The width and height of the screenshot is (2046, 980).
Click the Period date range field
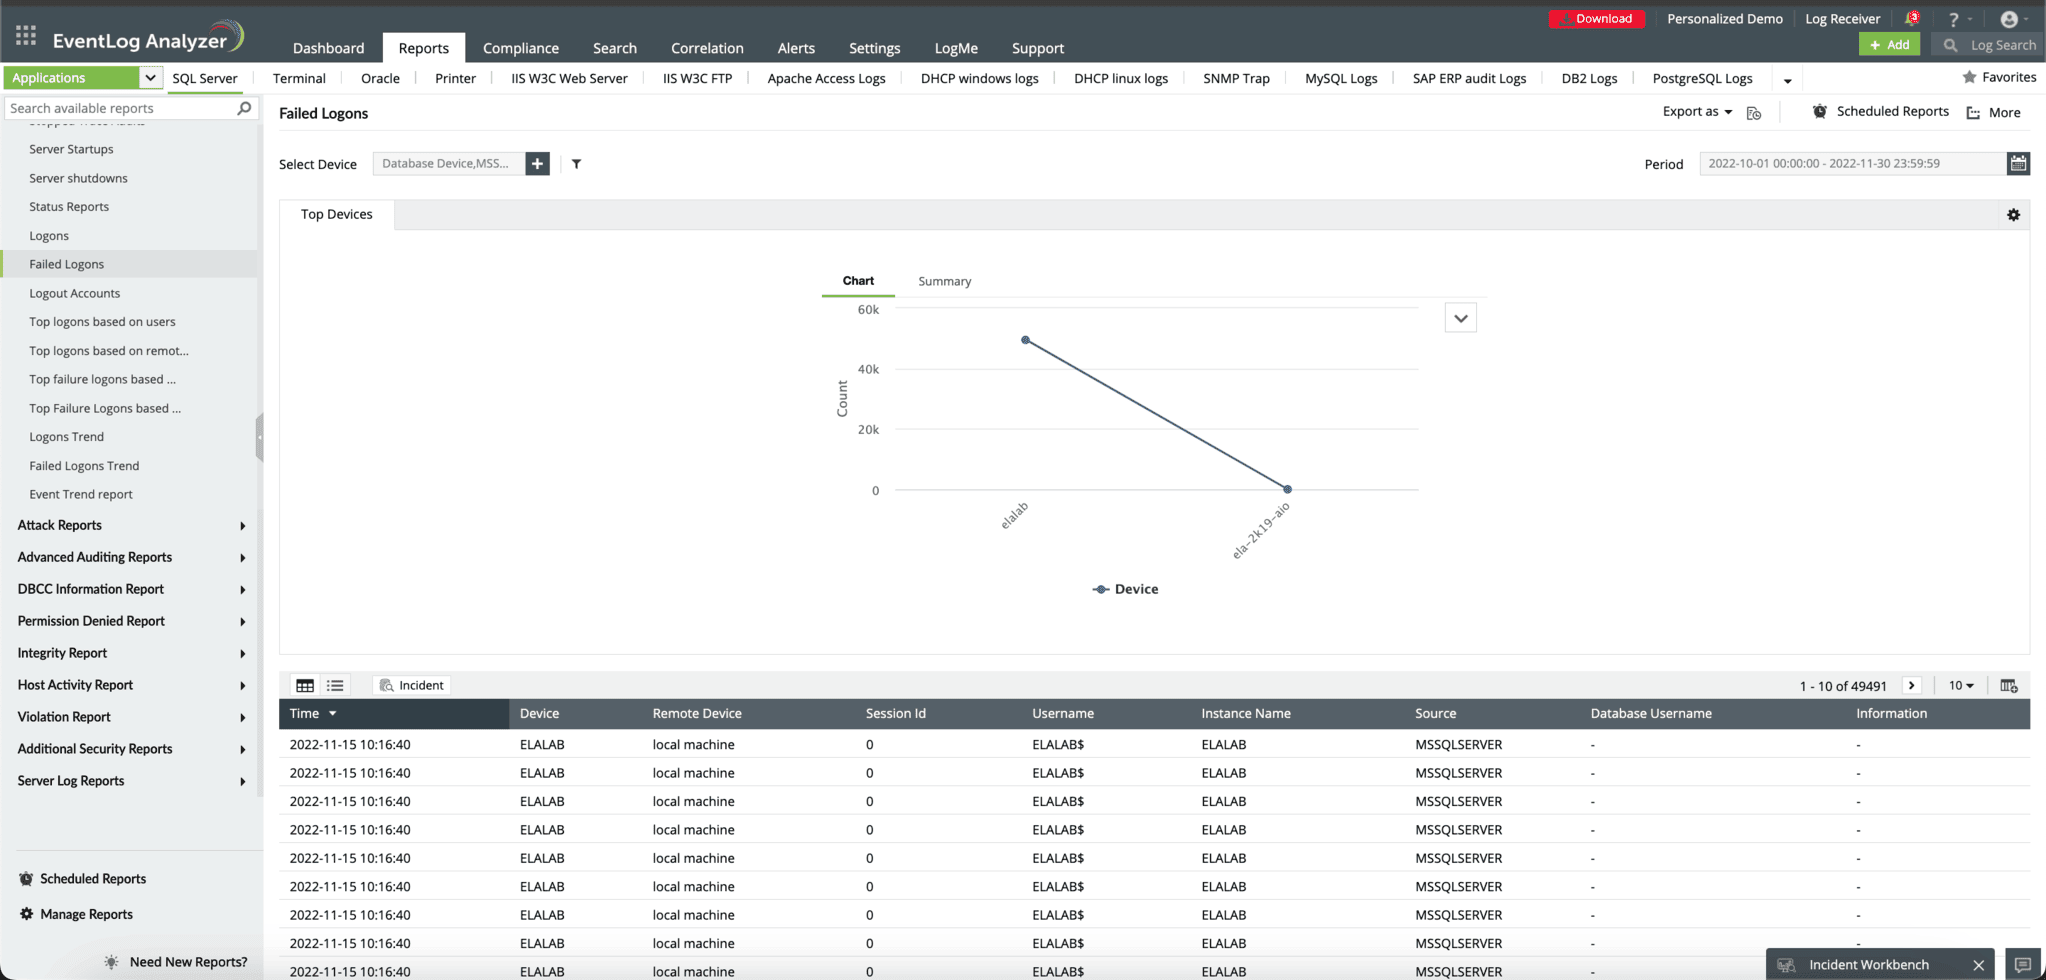point(1853,163)
